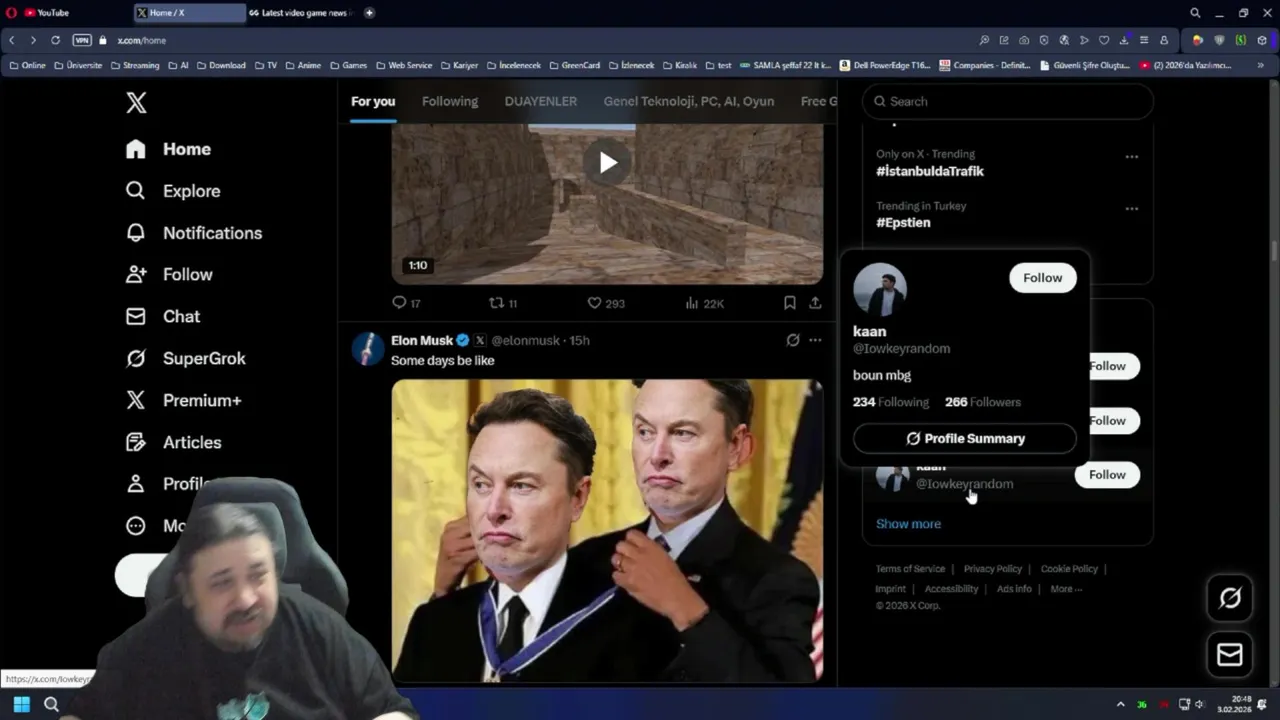This screenshot has height=720, width=1280.
Task: Switch to the Following tab
Action: [x=450, y=101]
